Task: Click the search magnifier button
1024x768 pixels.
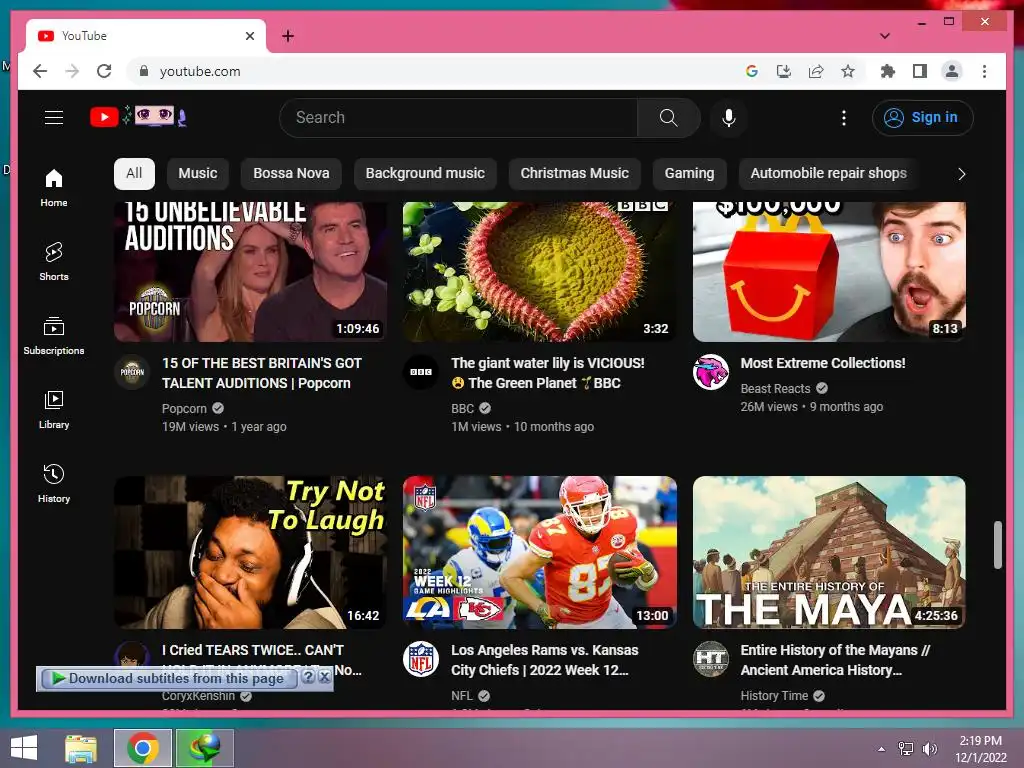Action: (x=668, y=118)
